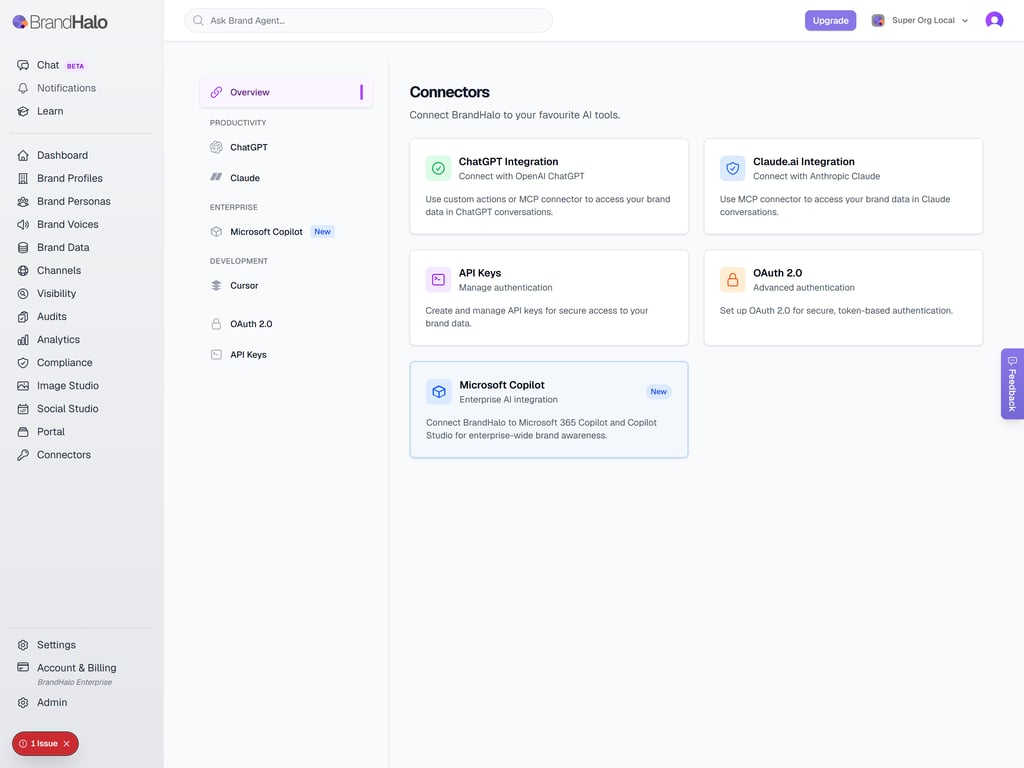The image size is (1024, 768).
Task: Click the Image Studio picture icon
Action: point(23,386)
